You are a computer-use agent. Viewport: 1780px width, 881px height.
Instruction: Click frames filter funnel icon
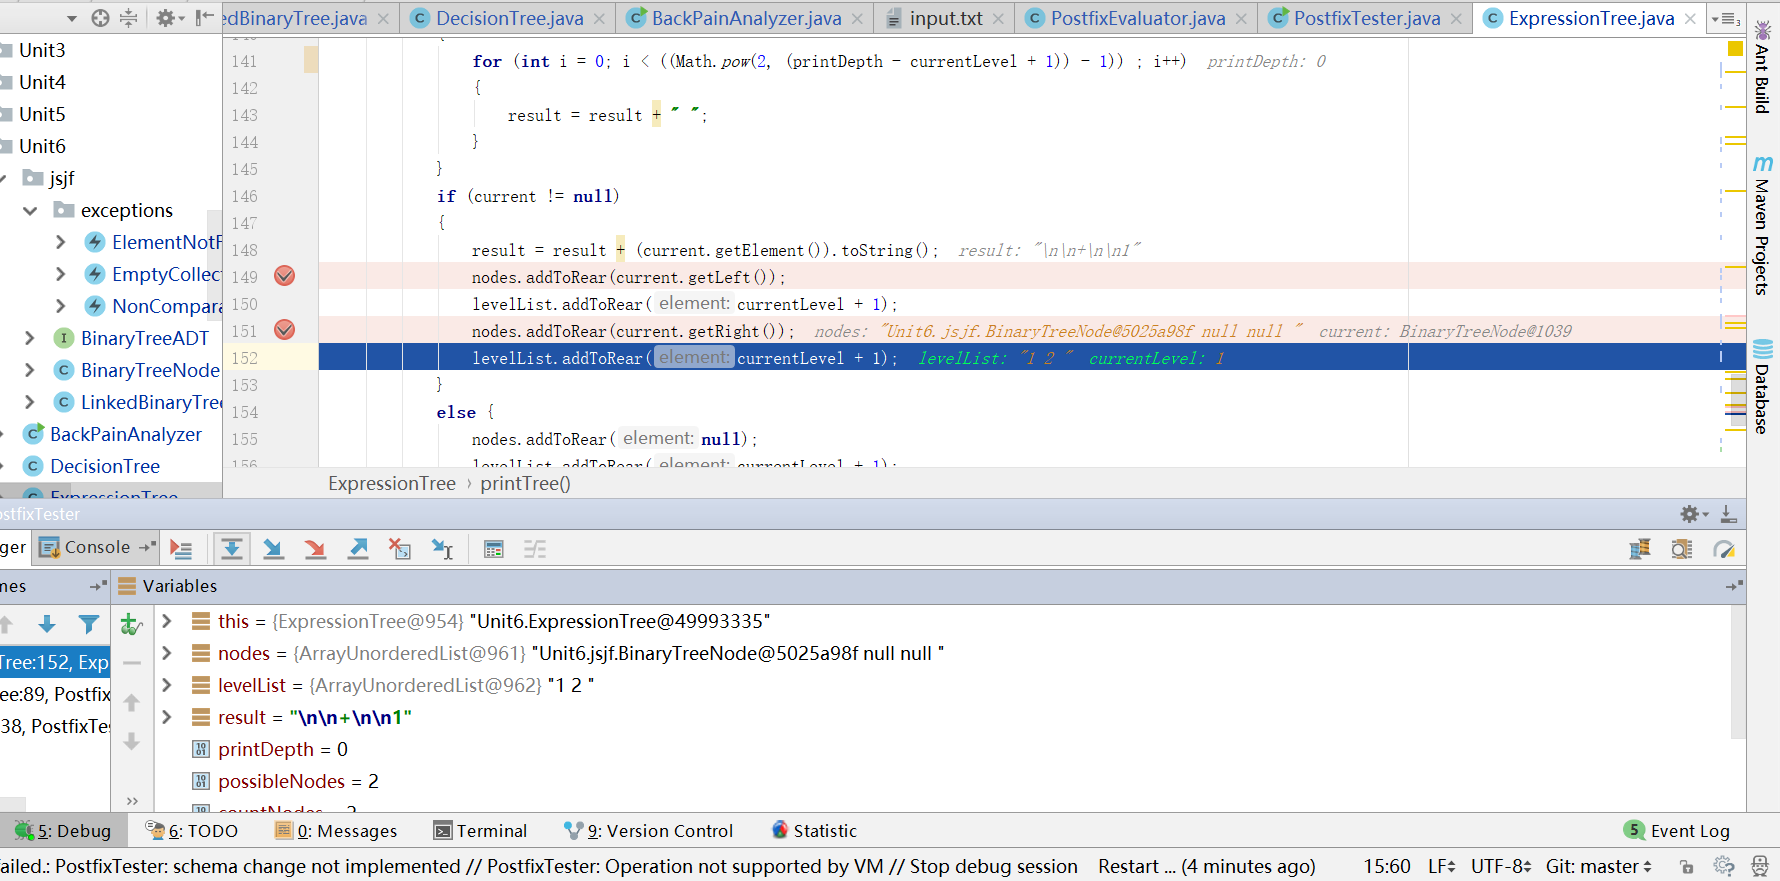(89, 625)
